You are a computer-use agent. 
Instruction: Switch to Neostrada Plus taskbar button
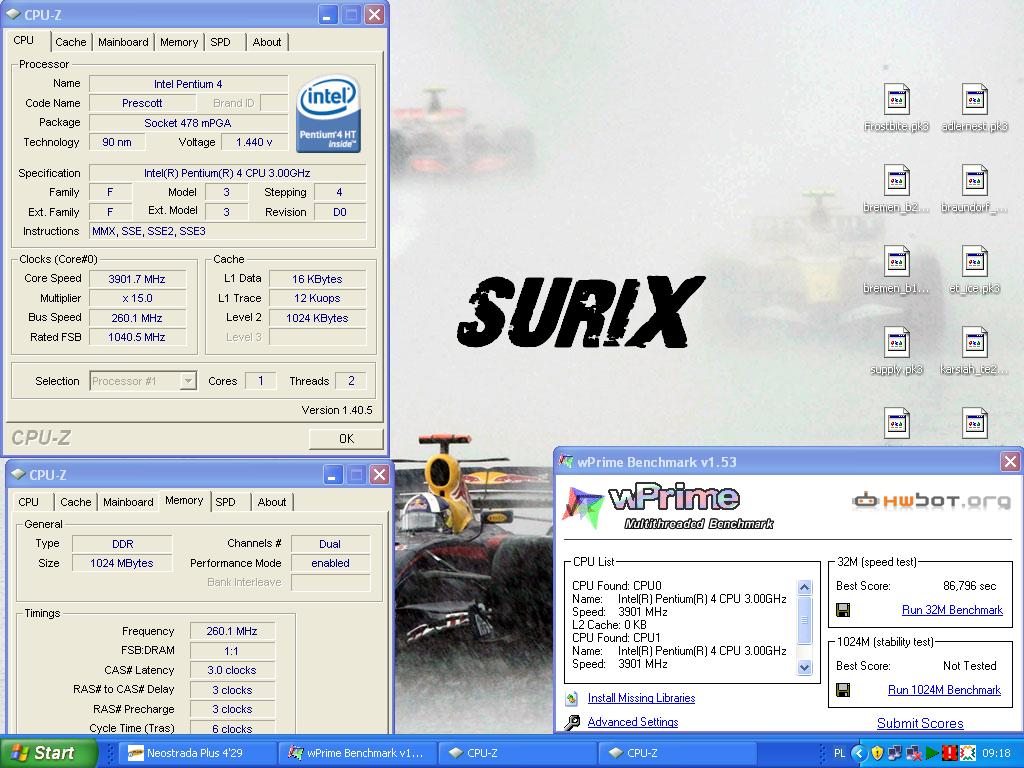click(x=199, y=753)
